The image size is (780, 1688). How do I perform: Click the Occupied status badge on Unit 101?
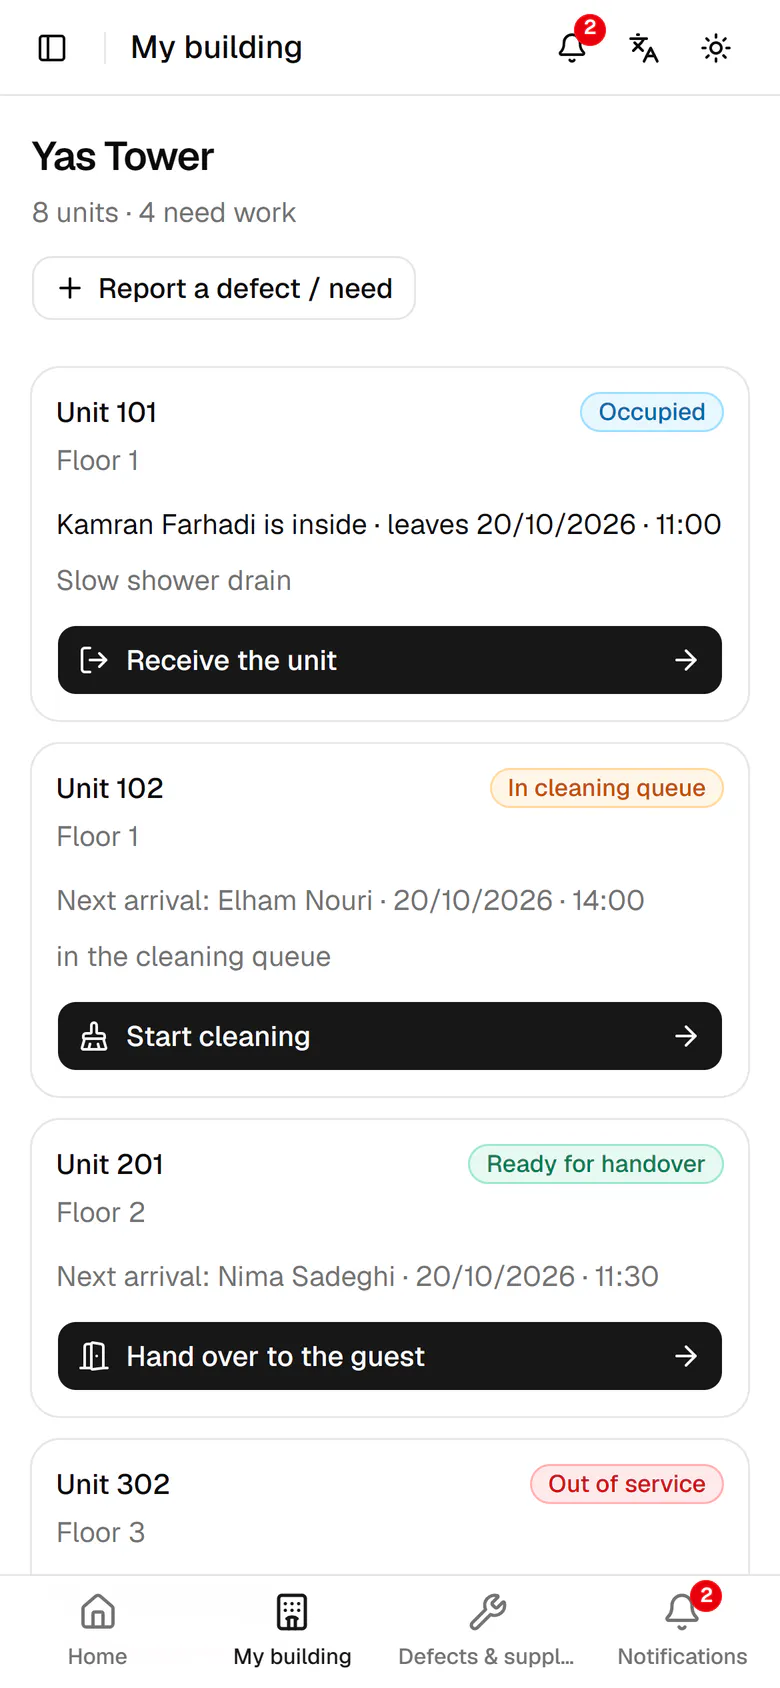pyautogui.click(x=652, y=412)
